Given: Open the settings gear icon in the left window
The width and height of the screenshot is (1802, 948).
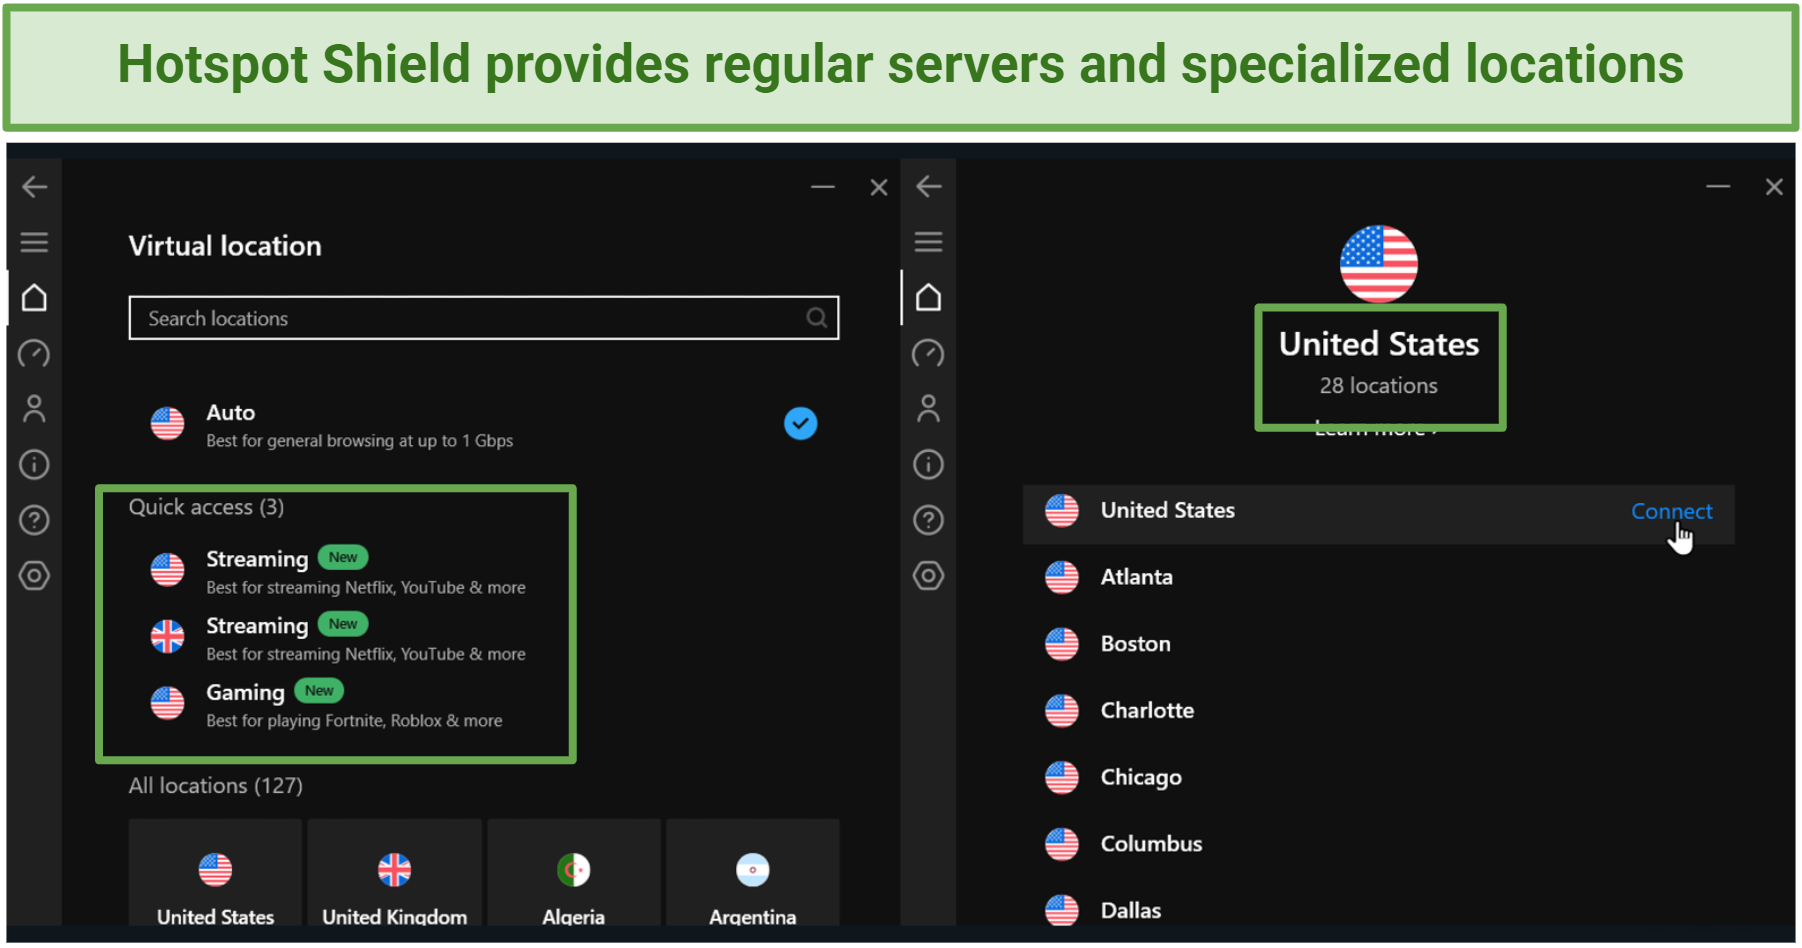Looking at the screenshot, I should [35, 576].
